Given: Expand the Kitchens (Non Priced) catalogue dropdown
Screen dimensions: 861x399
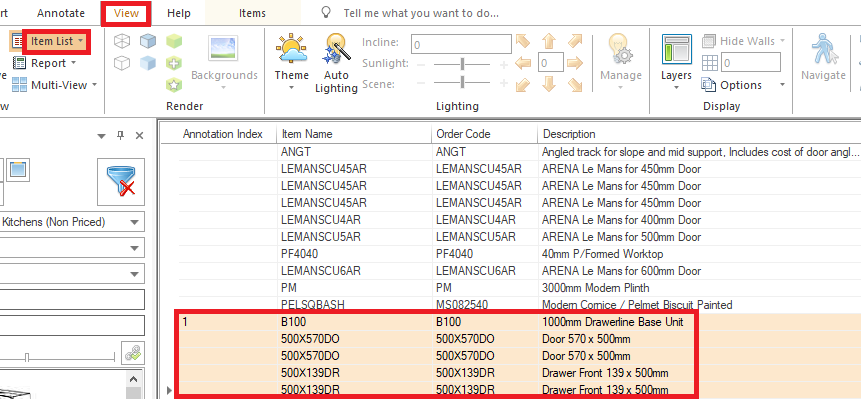Looking at the screenshot, I should pos(71,222).
